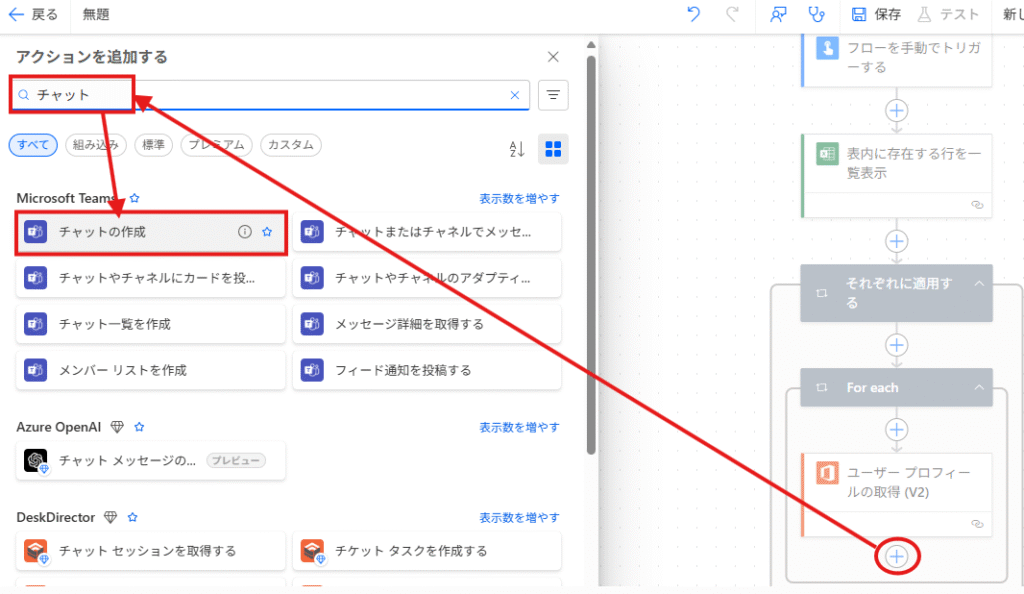Run the flow with テスト button
The height and width of the screenshot is (594, 1024).
(x=948, y=14)
